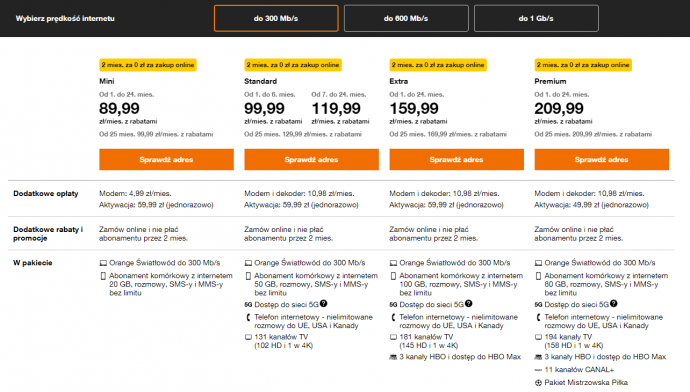
Task: Click 'Pakiet Mistrzowska Piłka' text
Action: tap(586, 383)
